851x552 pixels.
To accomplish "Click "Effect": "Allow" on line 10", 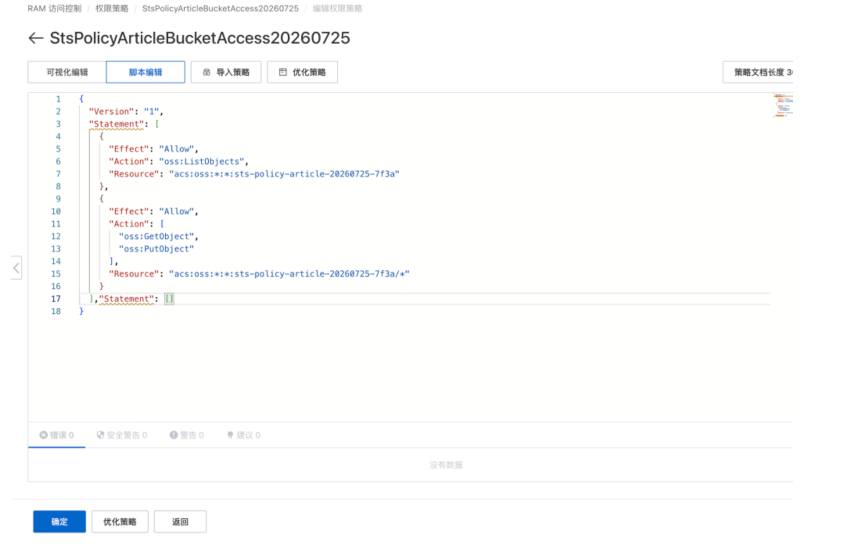I will 151,211.
